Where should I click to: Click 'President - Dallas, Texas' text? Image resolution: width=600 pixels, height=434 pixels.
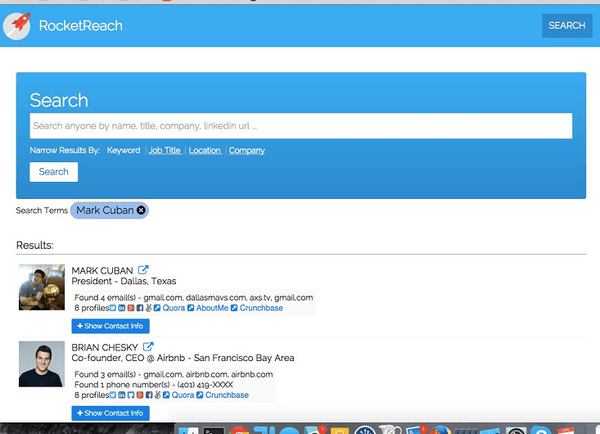pos(124,281)
